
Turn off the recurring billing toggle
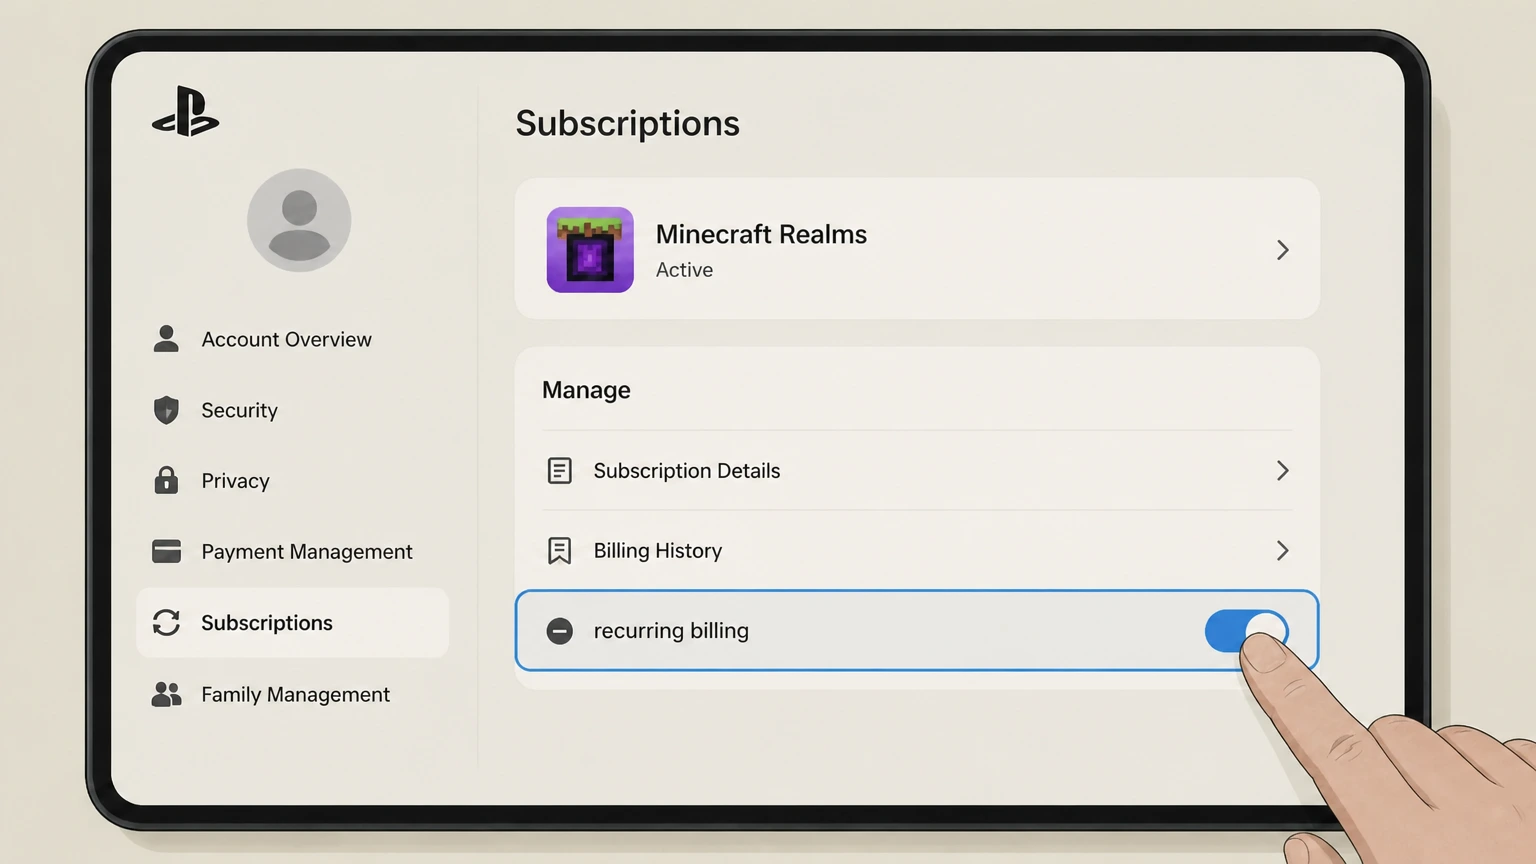[1246, 631]
